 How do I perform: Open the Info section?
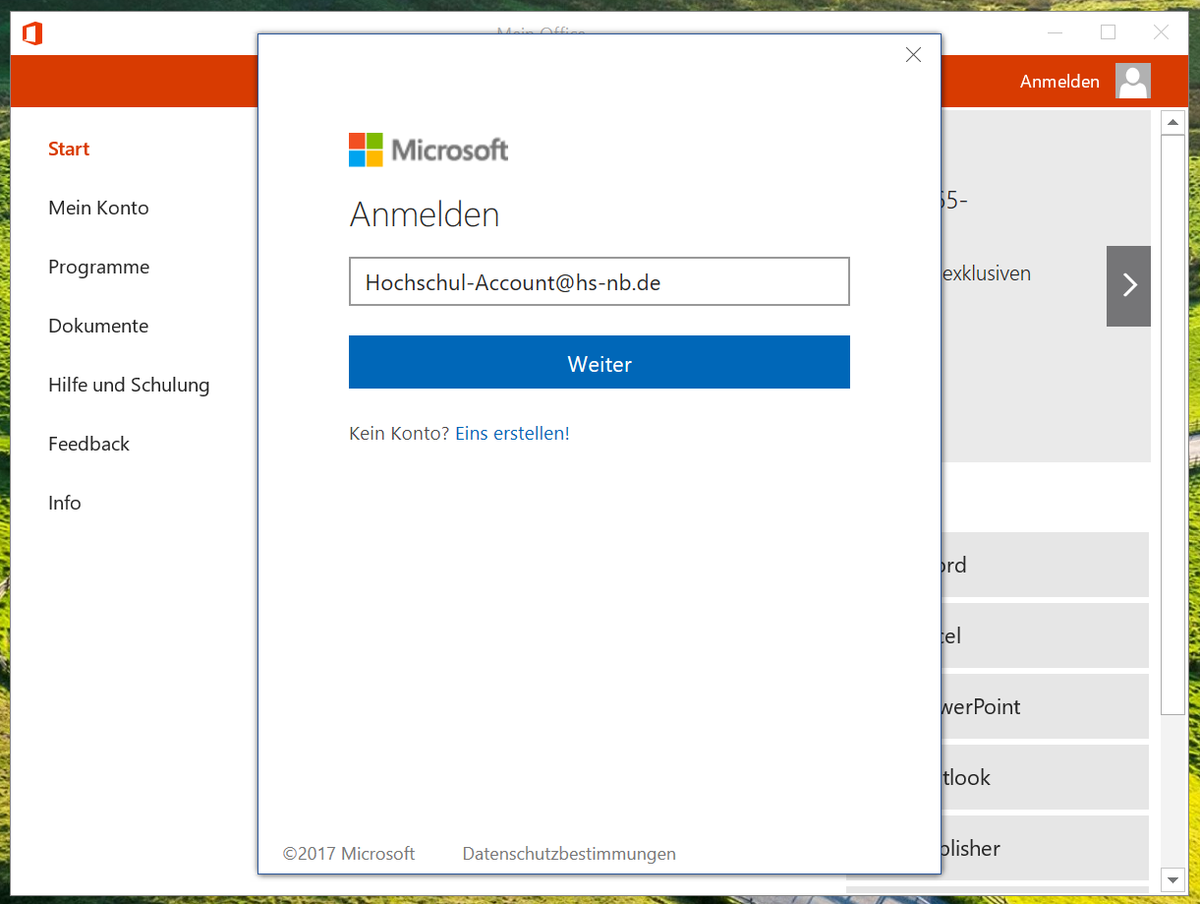coord(64,503)
